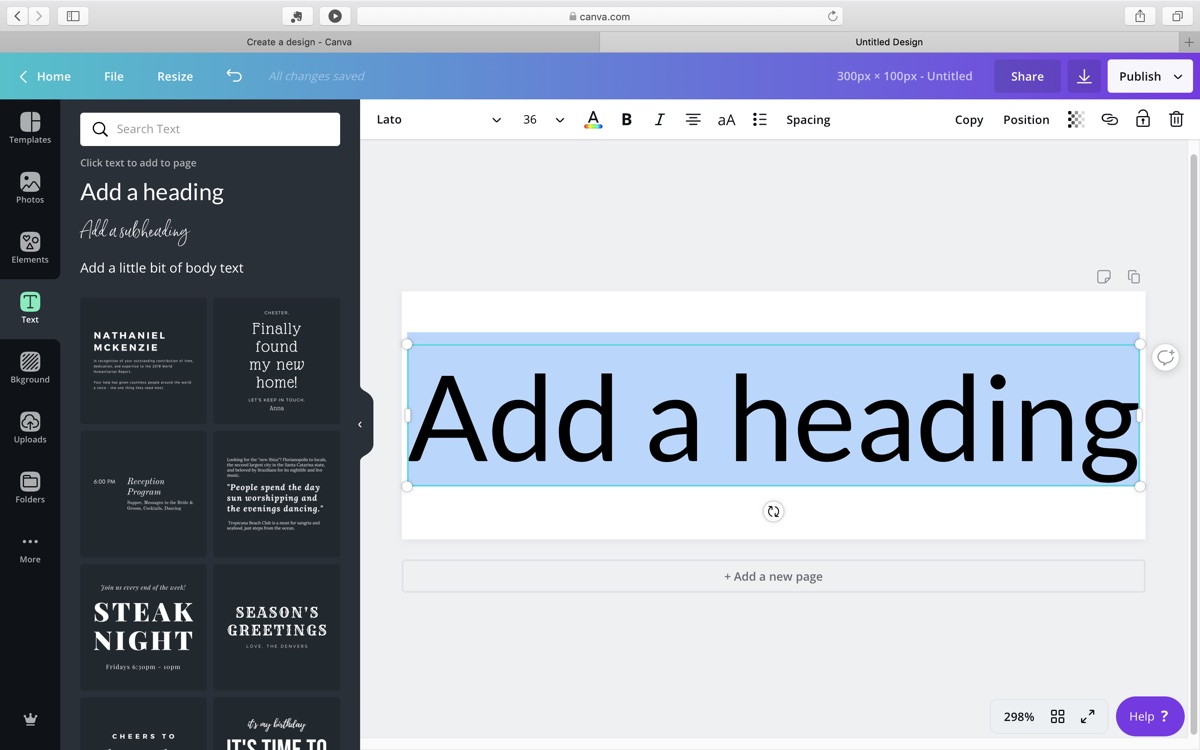1200x750 pixels.
Task: Click the Share button
Action: click(x=1027, y=76)
